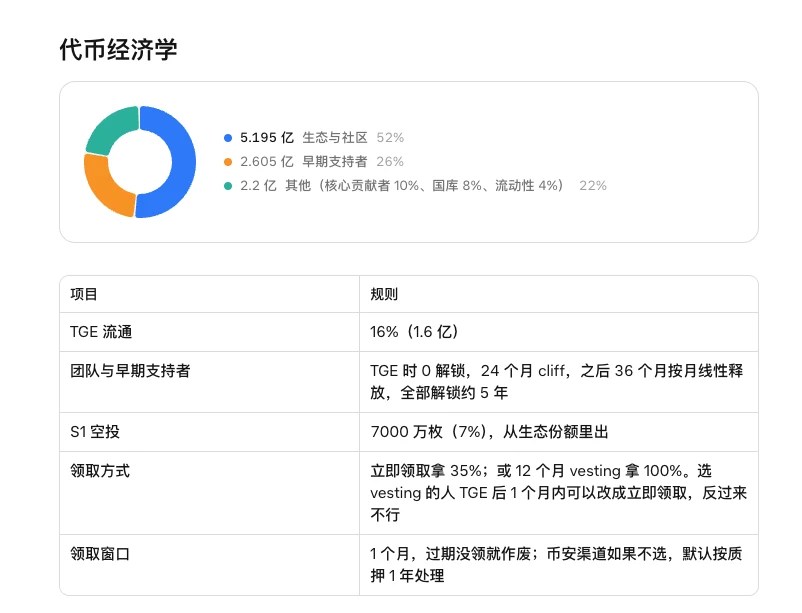This screenshot has width=802, height=613.
Task: Click the 团队与早期支持者 table cell
Action: [210, 382]
